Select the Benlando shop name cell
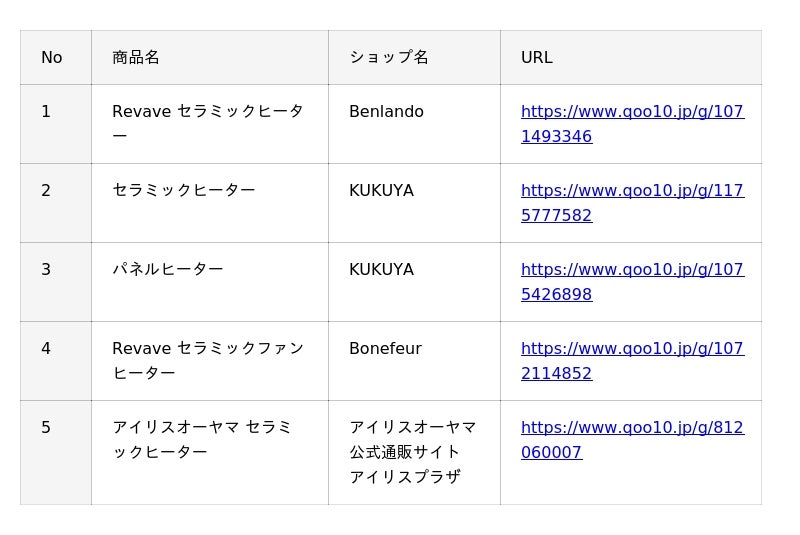This screenshot has height=535, width=800. 386,112
